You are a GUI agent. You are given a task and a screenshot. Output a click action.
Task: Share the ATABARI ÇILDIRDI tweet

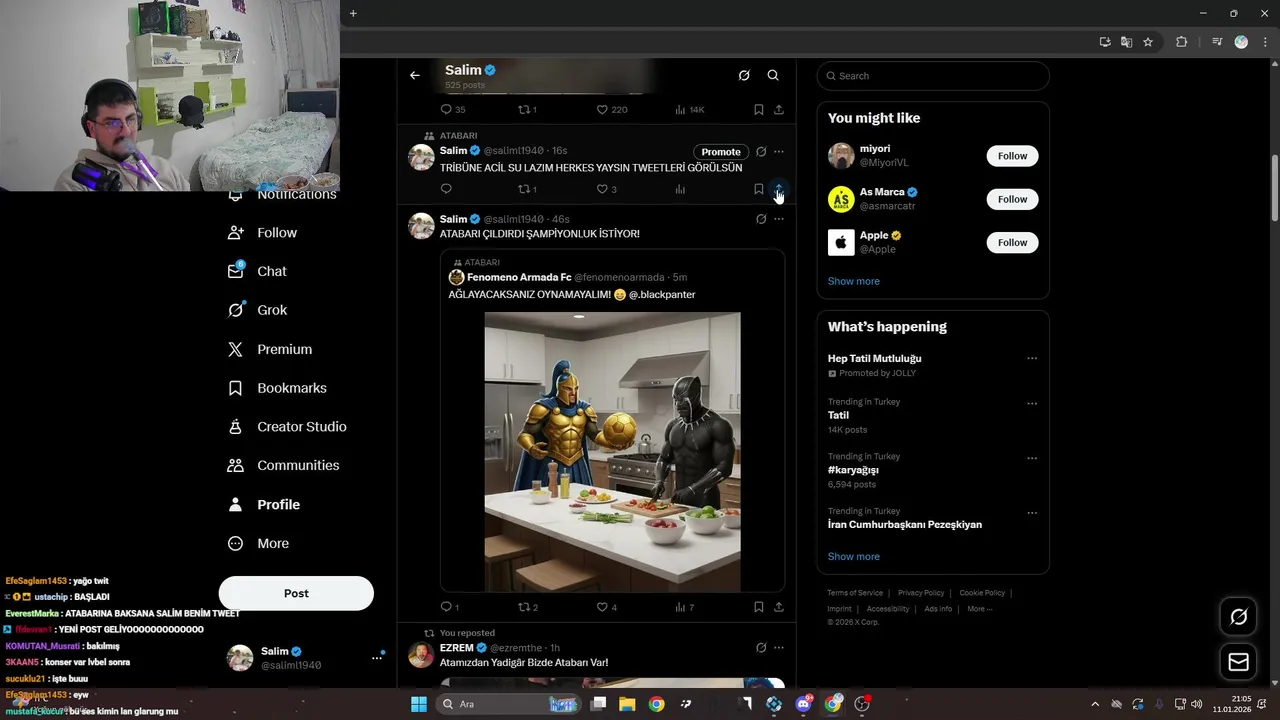[x=779, y=607]
